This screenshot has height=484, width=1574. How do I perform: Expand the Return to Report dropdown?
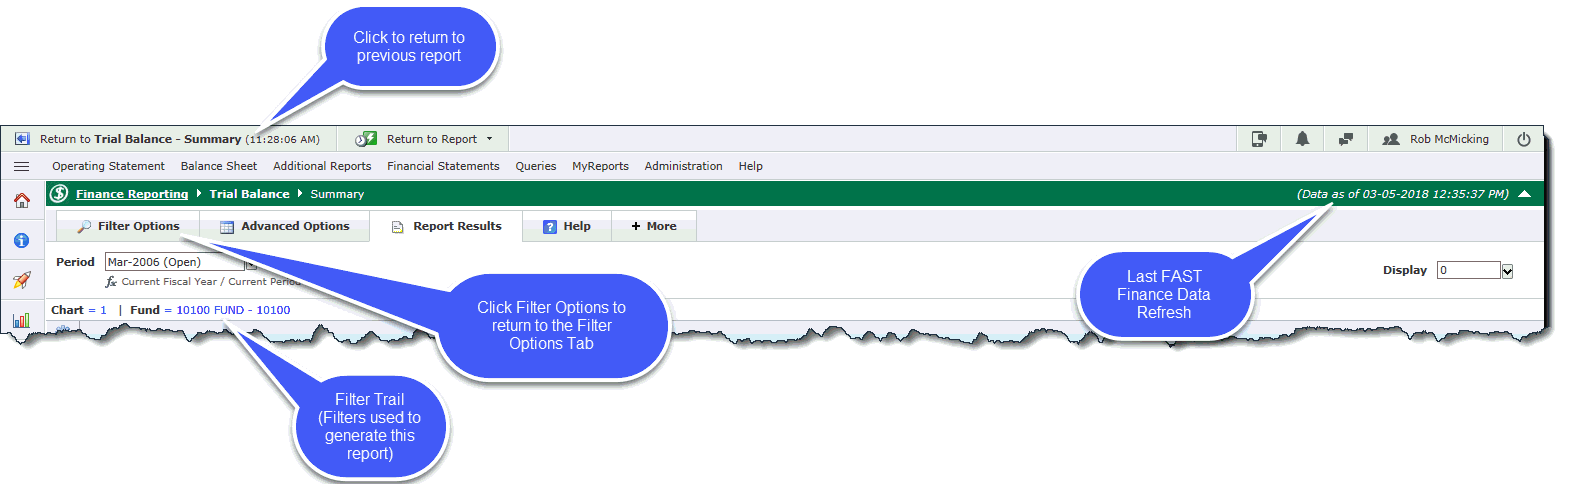pyautogui.click(x=489, y=139)
